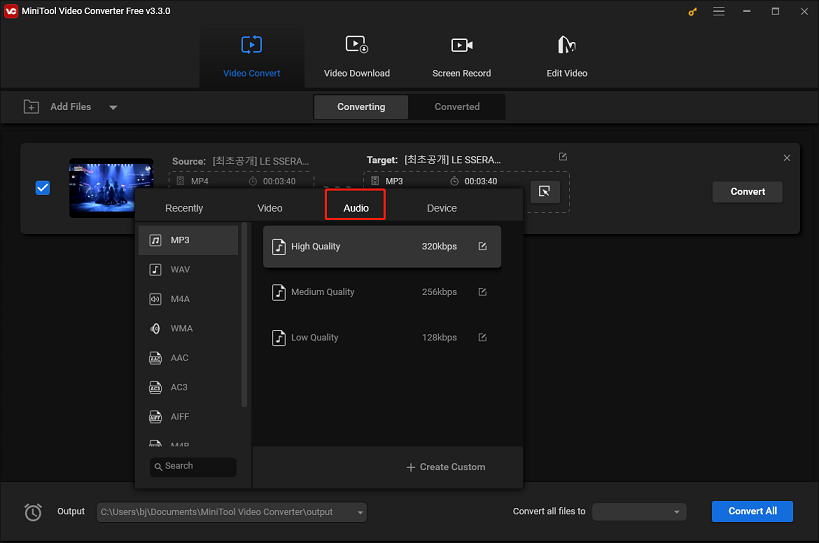Click the AIFF file icon
Image resolution: width=819 pixels, height=543 pixels.
[x=156, y=417]
